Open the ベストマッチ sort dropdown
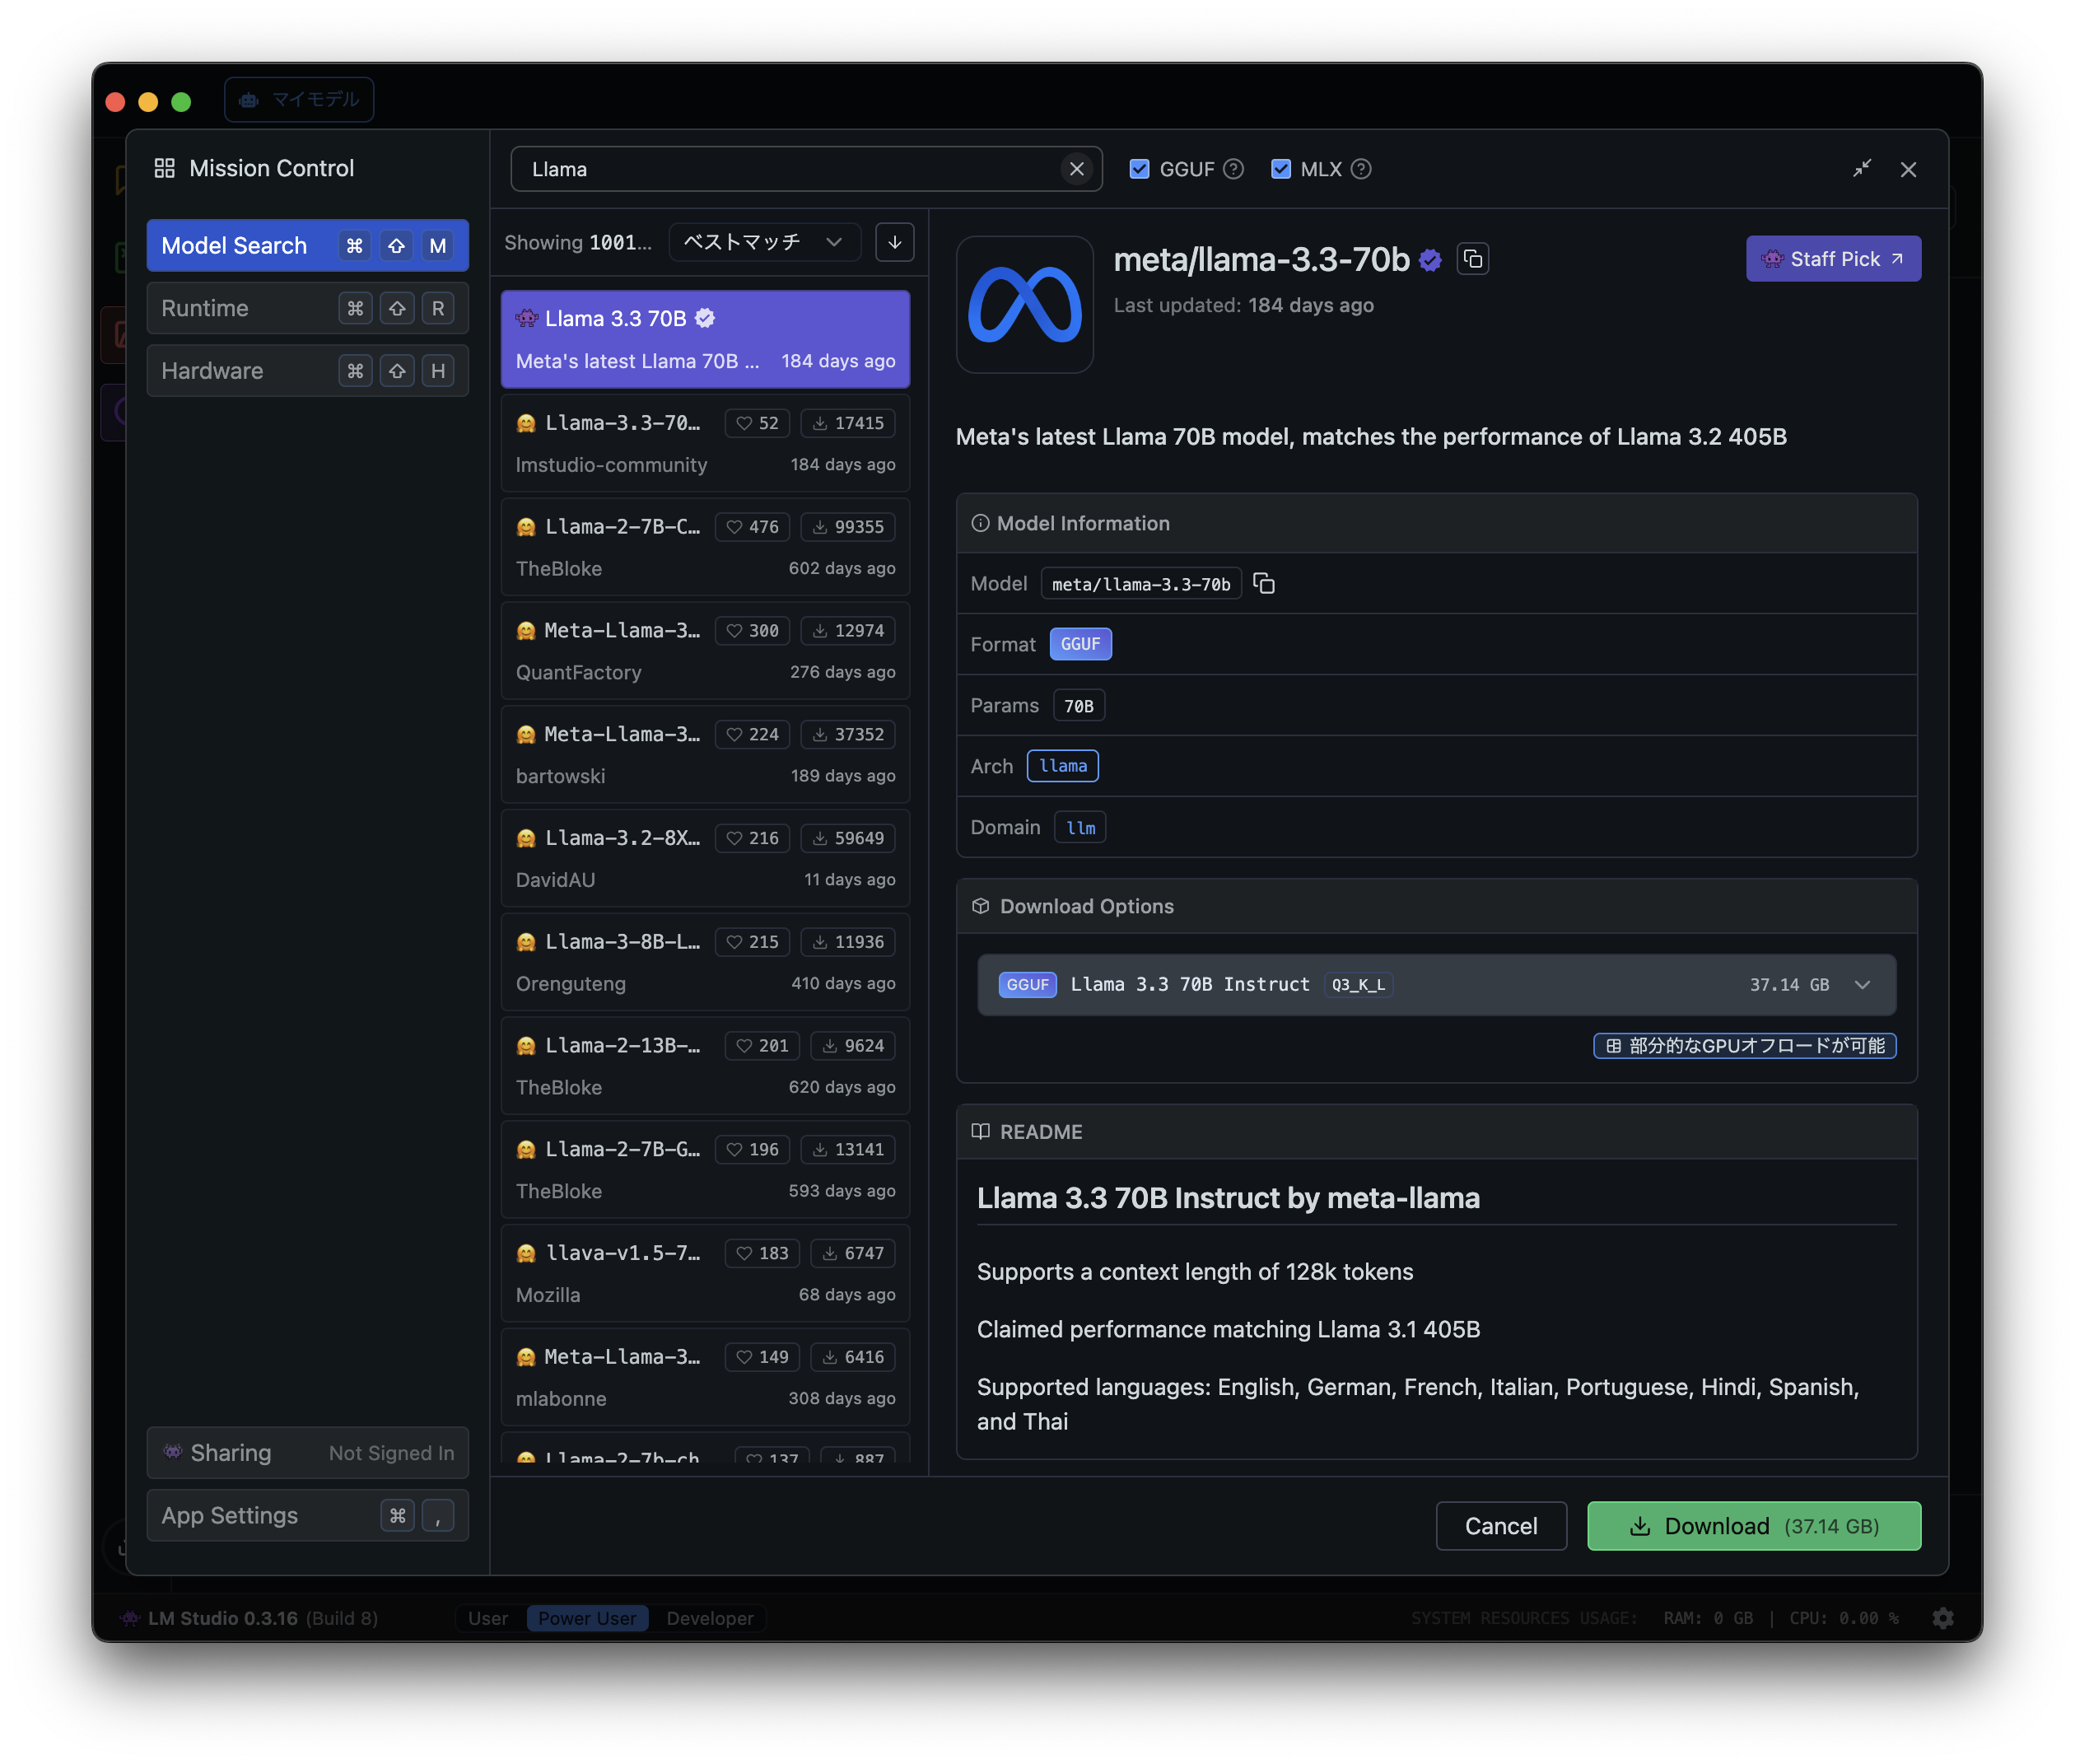The width and height of the screenshot is (2075, 1764). 763,242
